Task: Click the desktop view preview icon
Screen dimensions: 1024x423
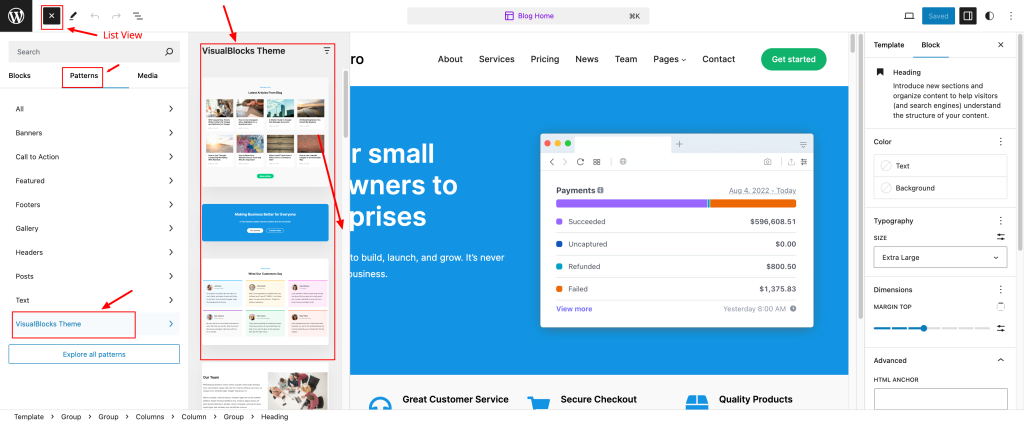Action: point(909,16)
